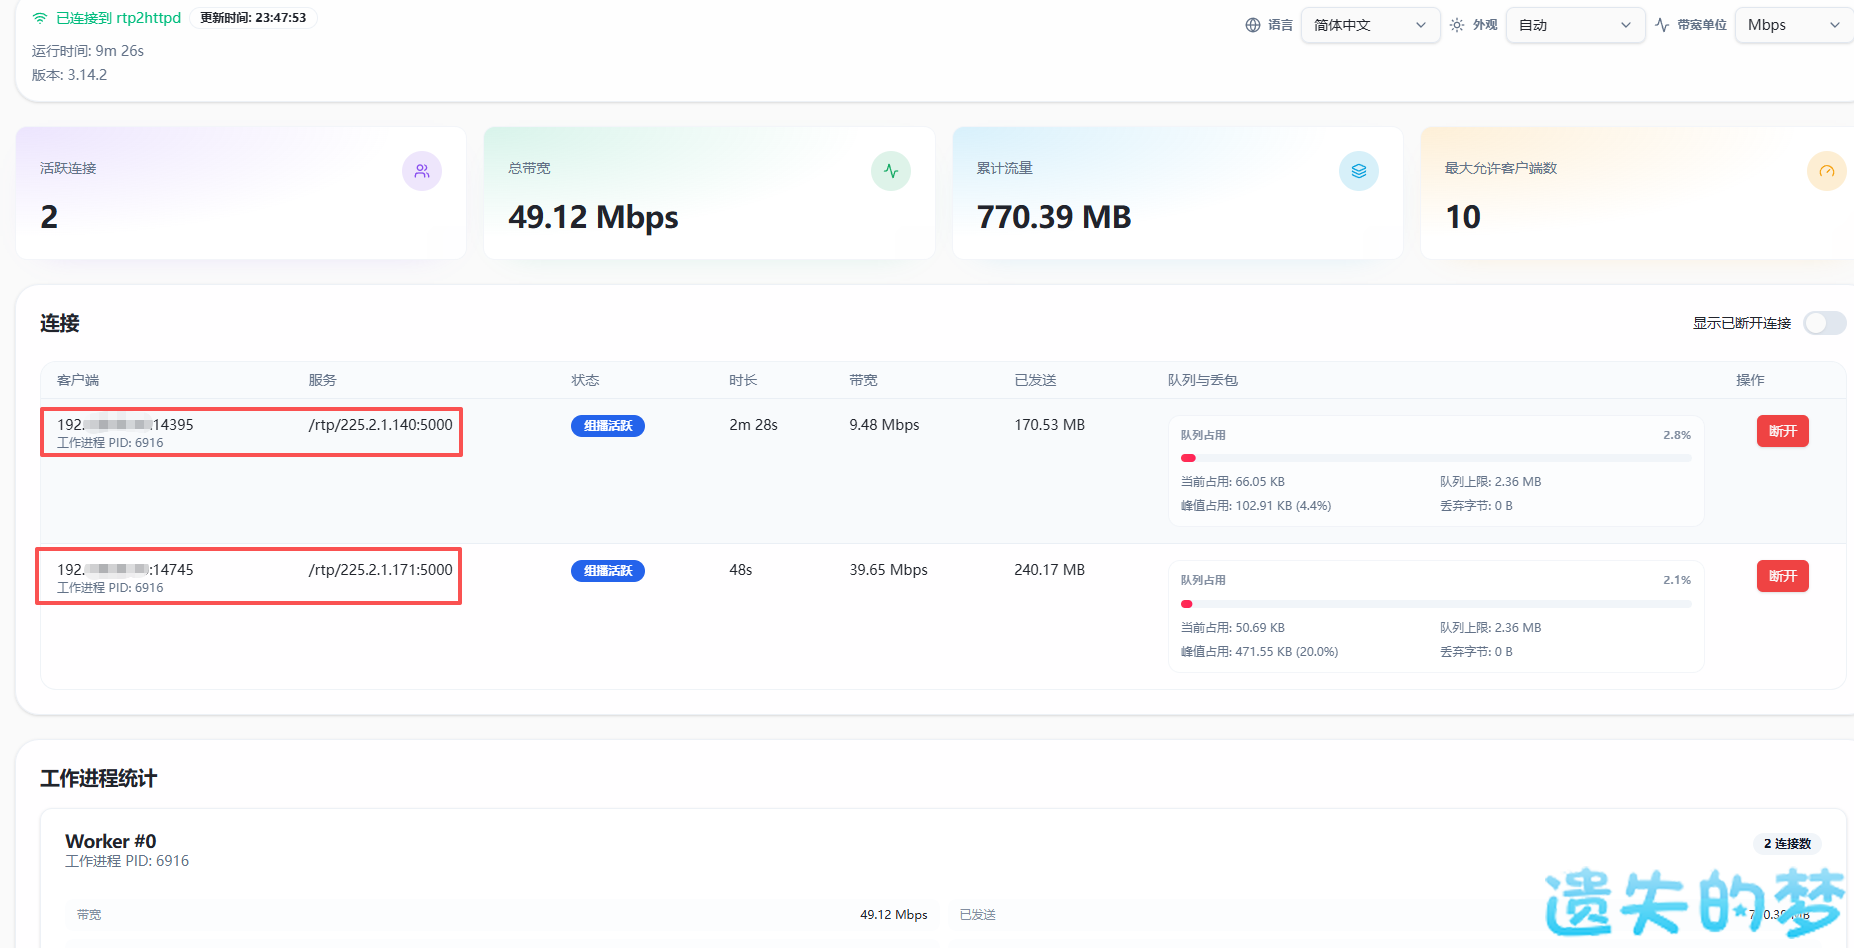Click the sun appearance icon
This screenshot has height=948, width=1854.
click(1457, 25)
